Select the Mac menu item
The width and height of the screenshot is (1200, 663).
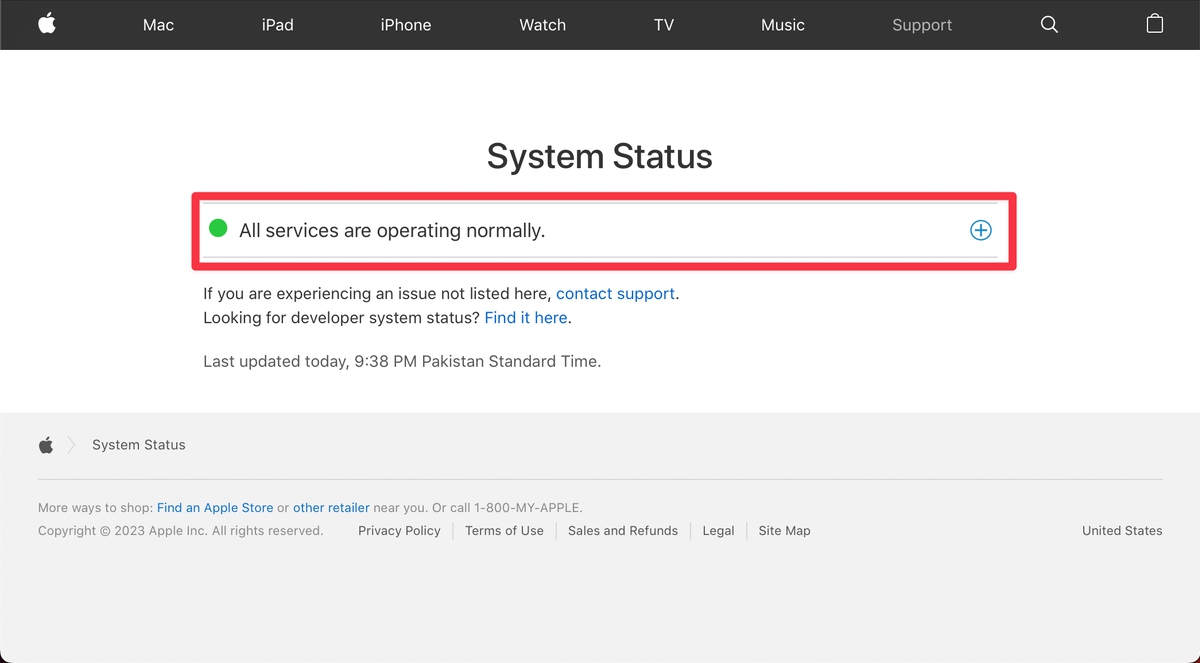click(158, 25)
